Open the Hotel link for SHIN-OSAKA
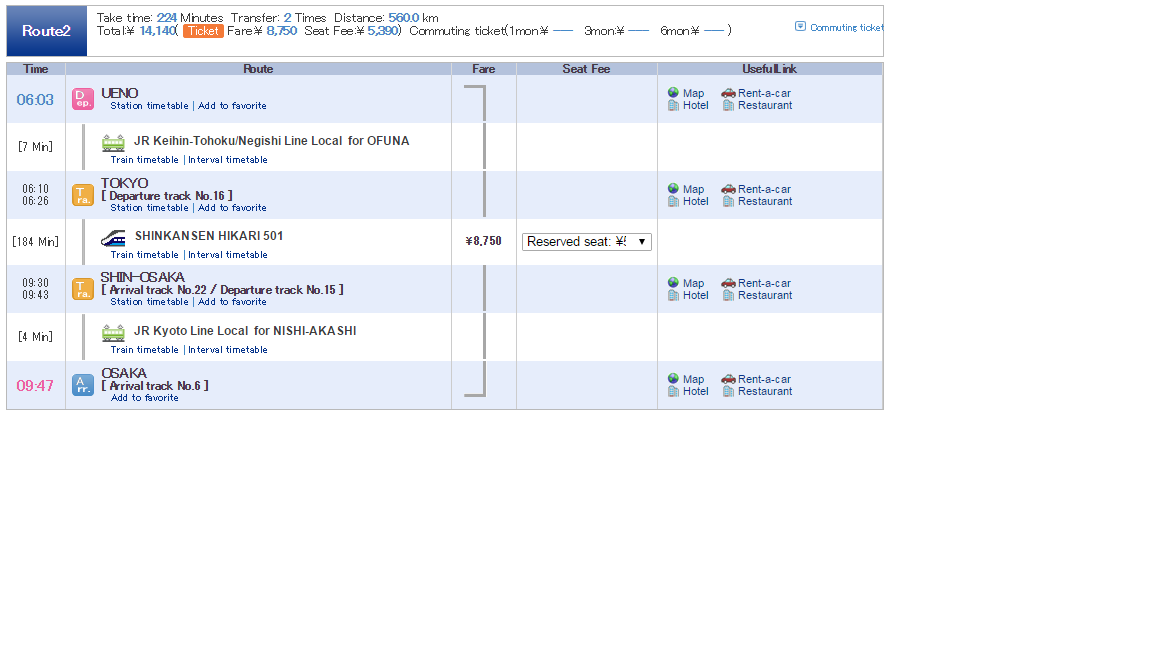The image size is (1152, 648). click(x=696, y=295)
